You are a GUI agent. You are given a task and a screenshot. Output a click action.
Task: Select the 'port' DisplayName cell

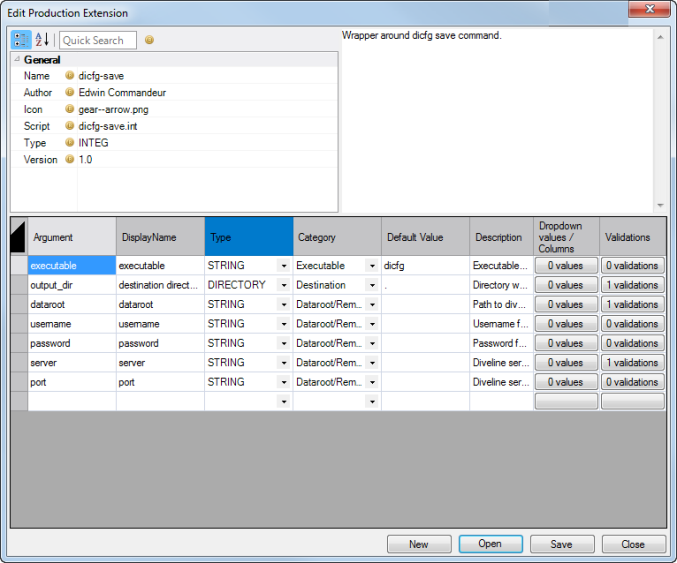pos(160,382)
